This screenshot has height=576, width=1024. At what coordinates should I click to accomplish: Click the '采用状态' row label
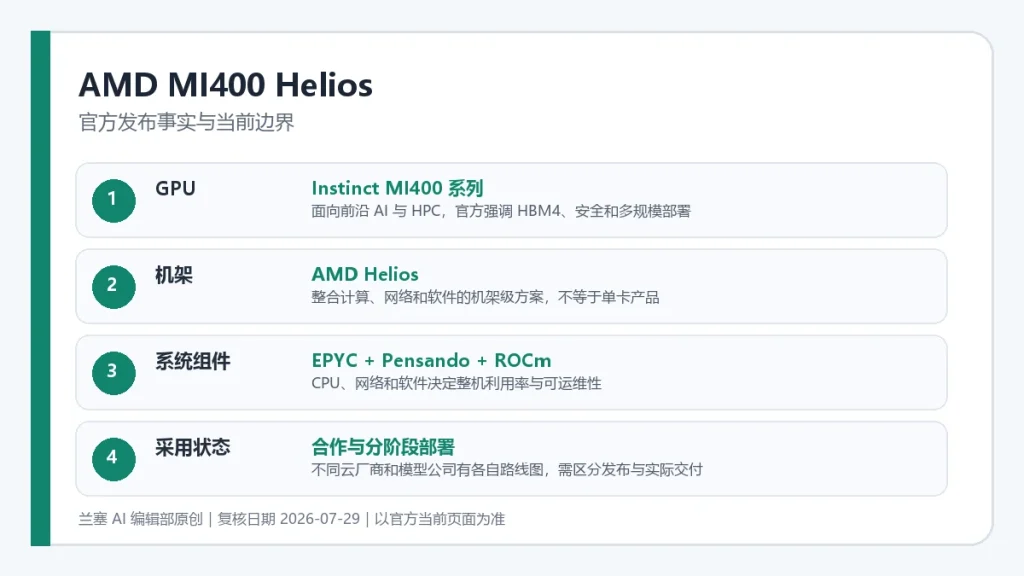click(193, 447)
